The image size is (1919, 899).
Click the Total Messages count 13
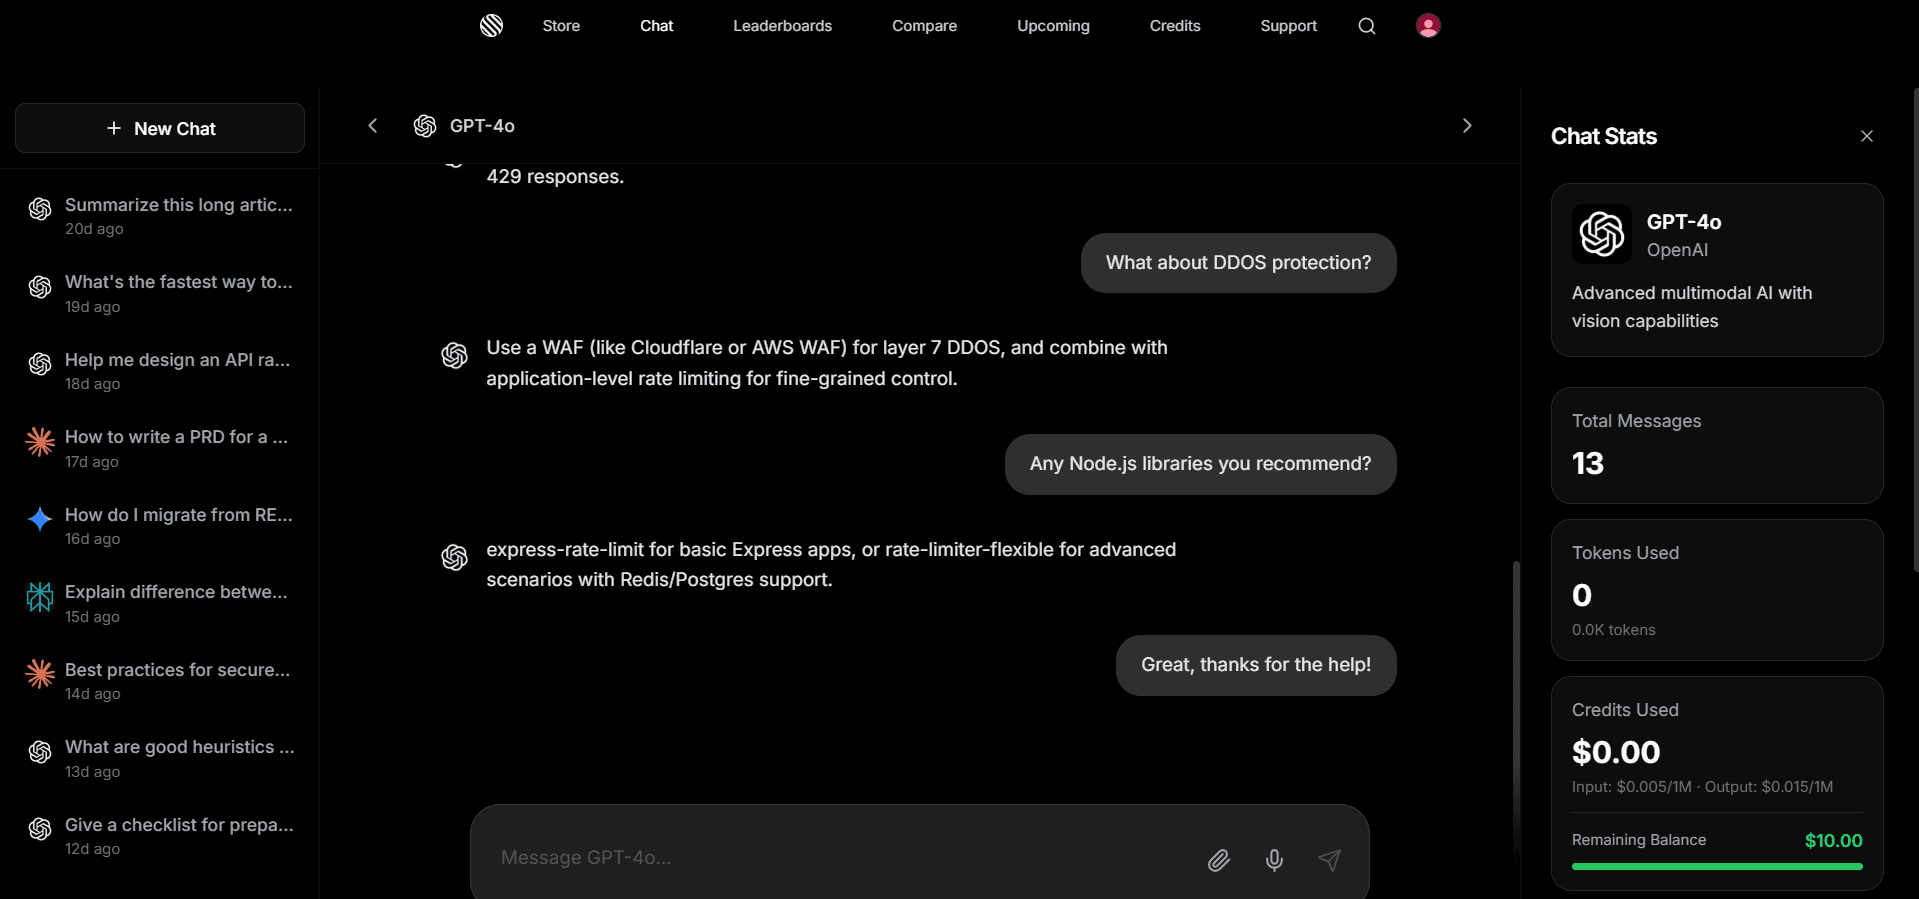(x=1588, y=464)
